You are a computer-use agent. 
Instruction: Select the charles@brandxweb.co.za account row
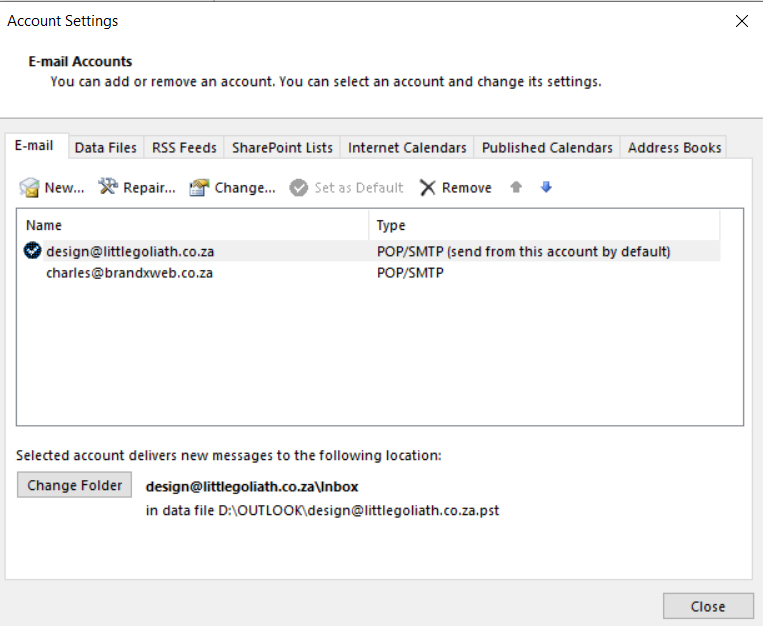129,272
